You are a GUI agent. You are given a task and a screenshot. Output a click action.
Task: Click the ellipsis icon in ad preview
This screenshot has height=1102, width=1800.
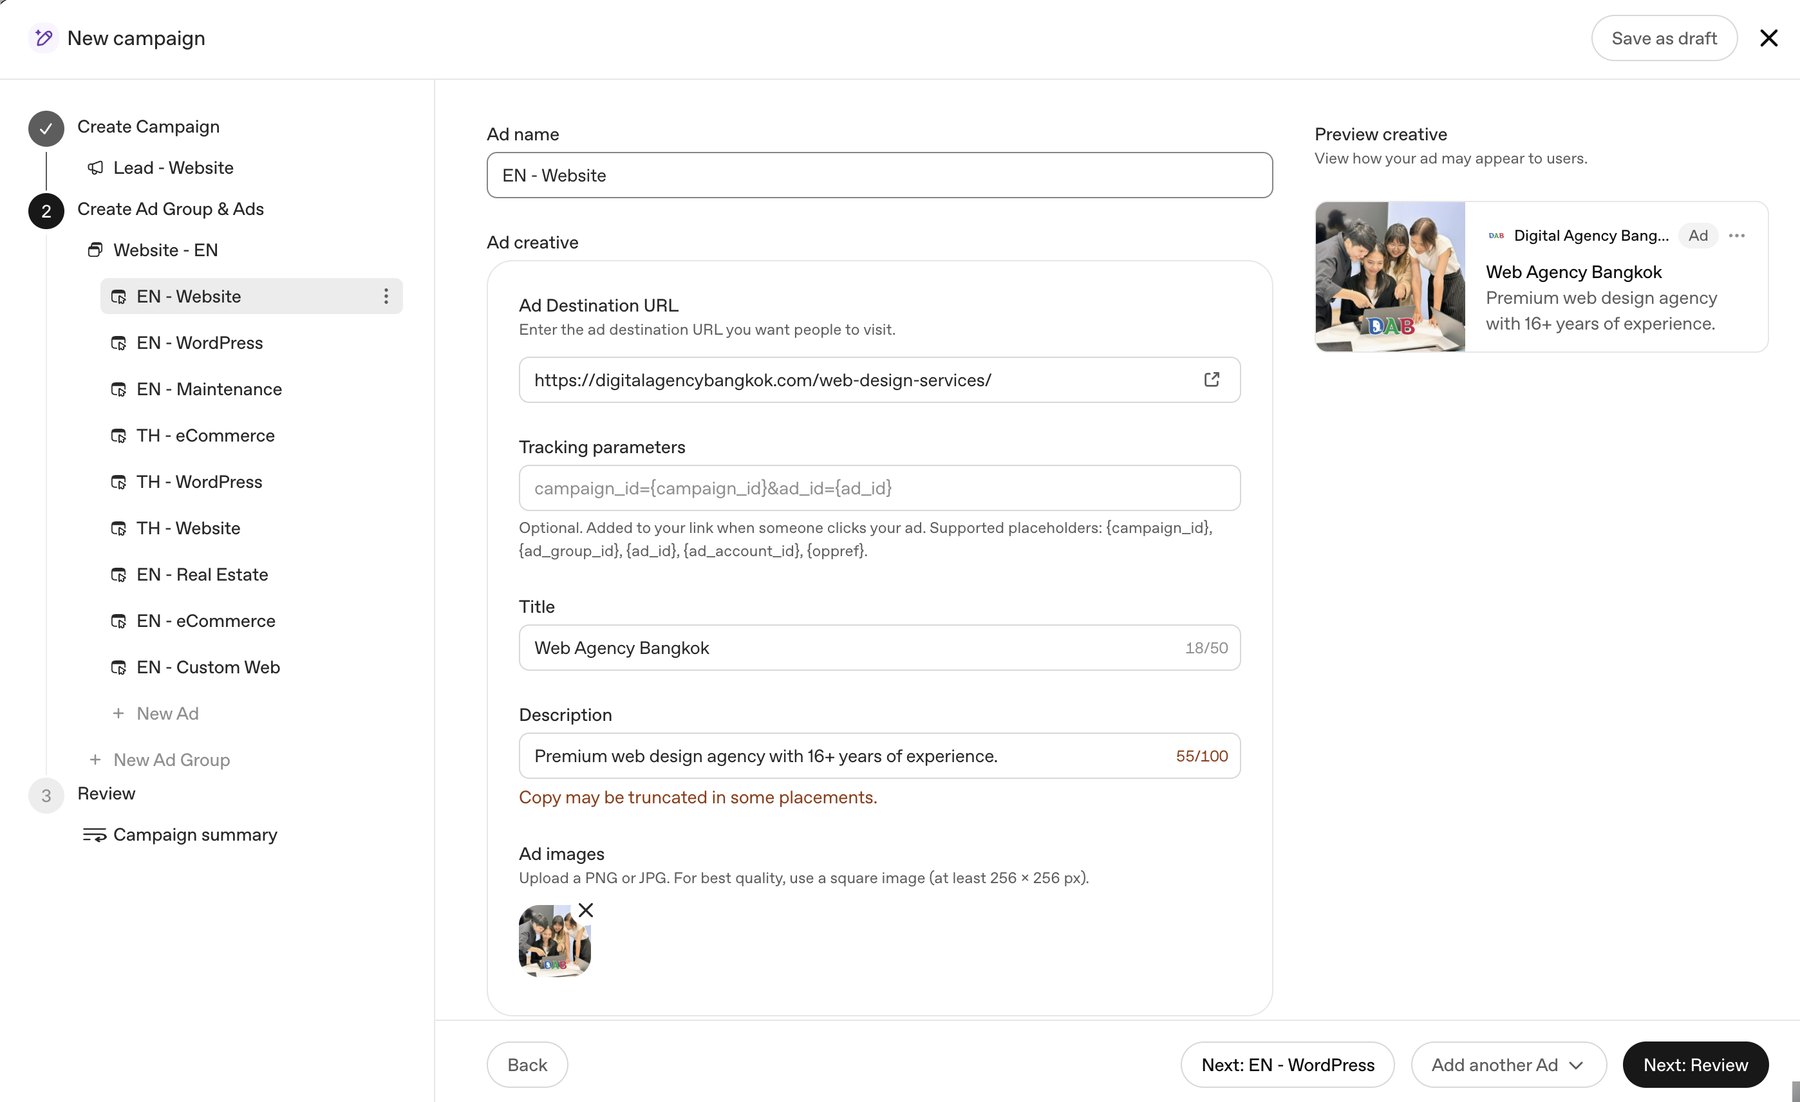pyautogui.click(x=1737, y=236)
